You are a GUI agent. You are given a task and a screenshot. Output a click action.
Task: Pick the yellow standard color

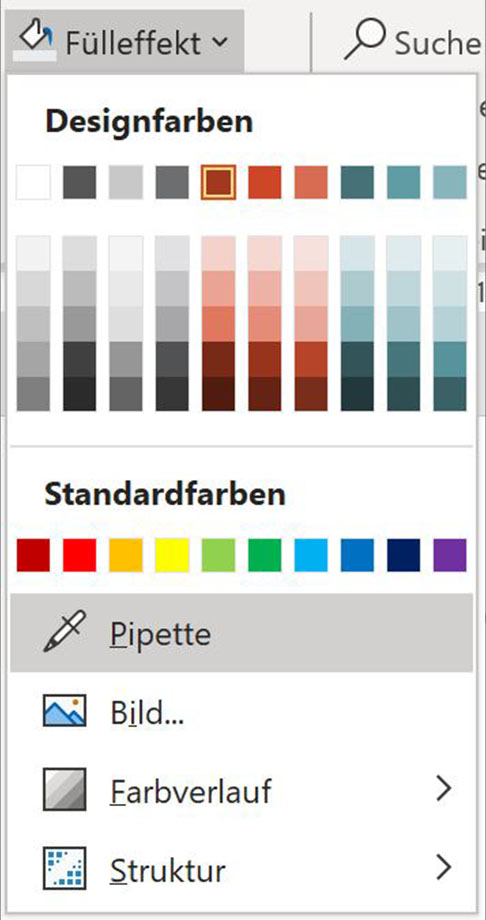point(172,555)
